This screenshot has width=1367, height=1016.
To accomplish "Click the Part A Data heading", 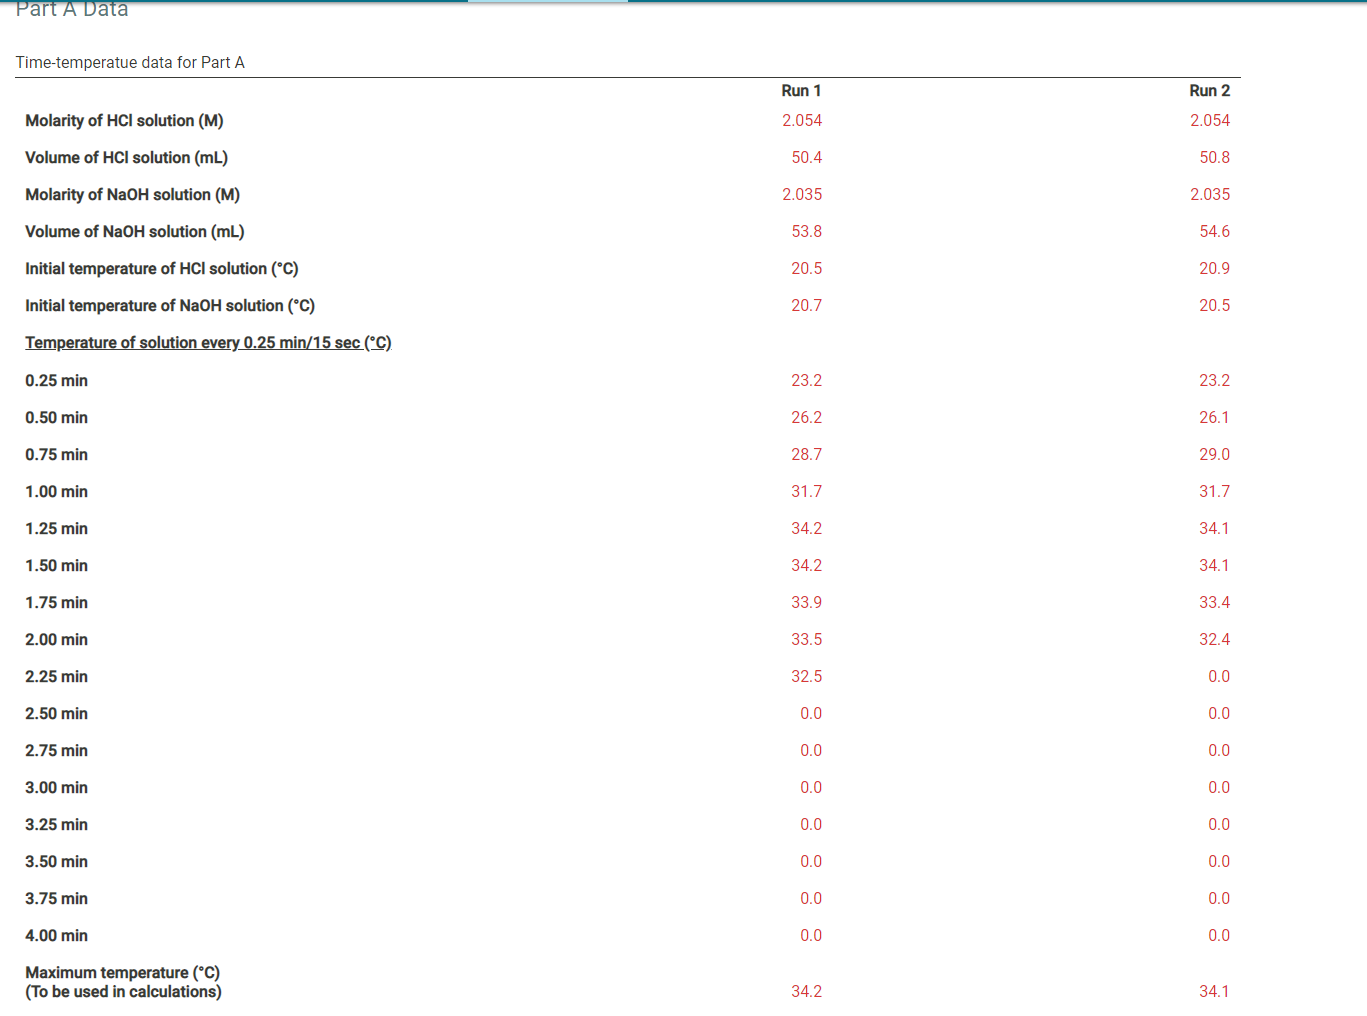I will [x=70, y=10].
